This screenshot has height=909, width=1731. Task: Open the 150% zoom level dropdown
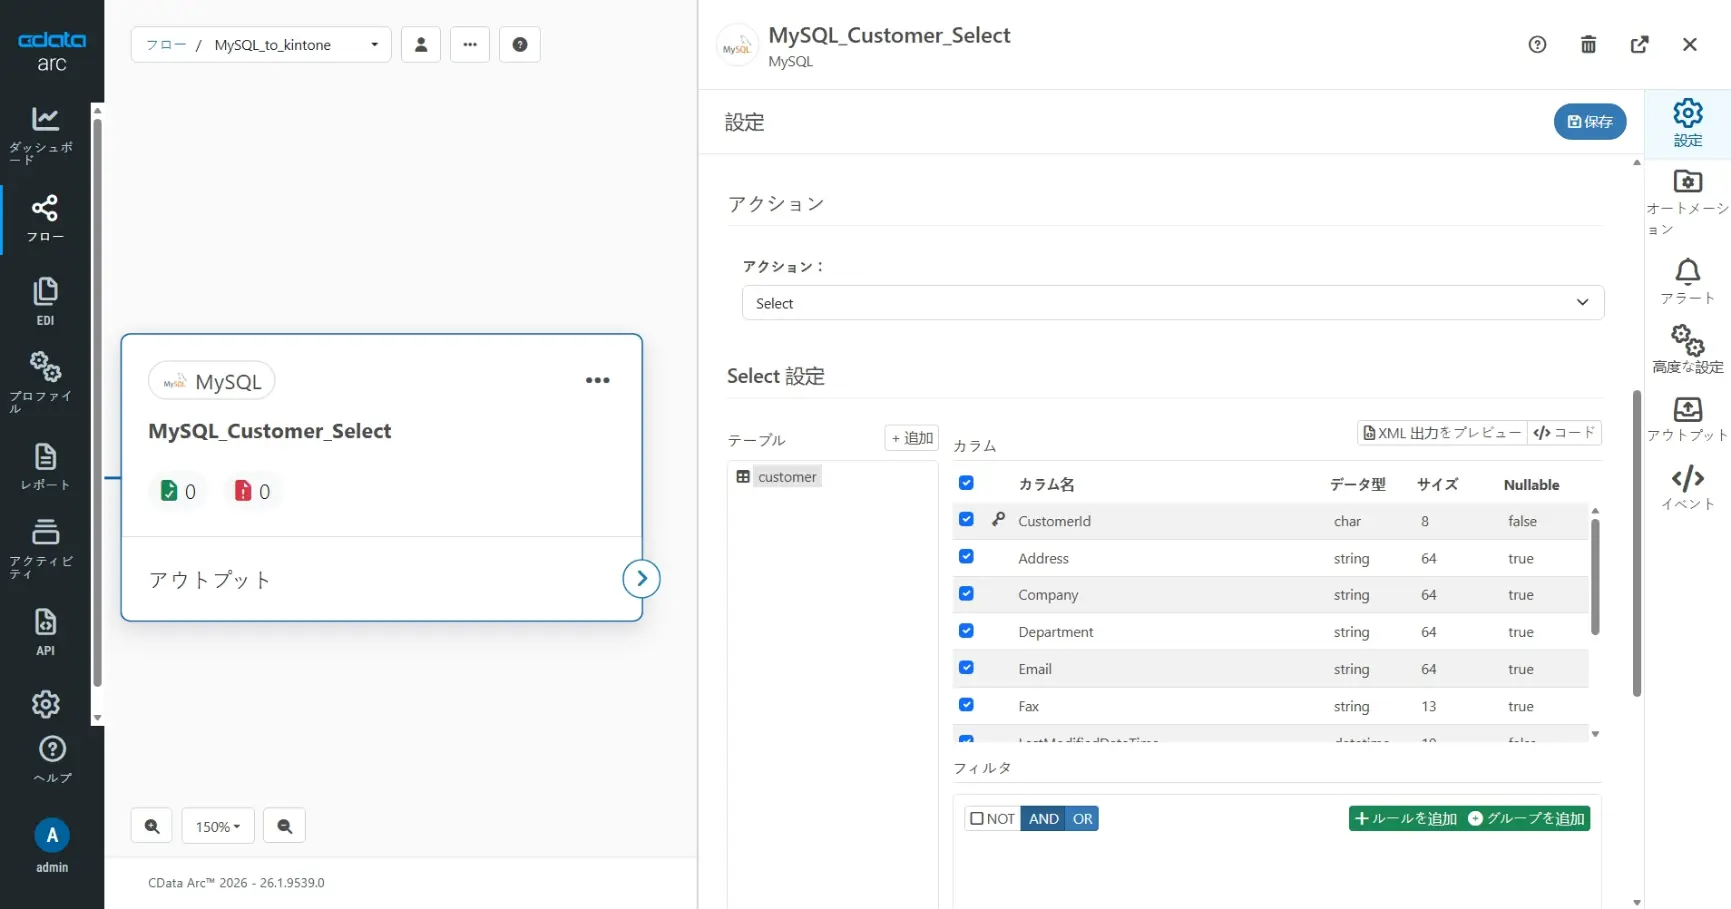tap(218, 826)
